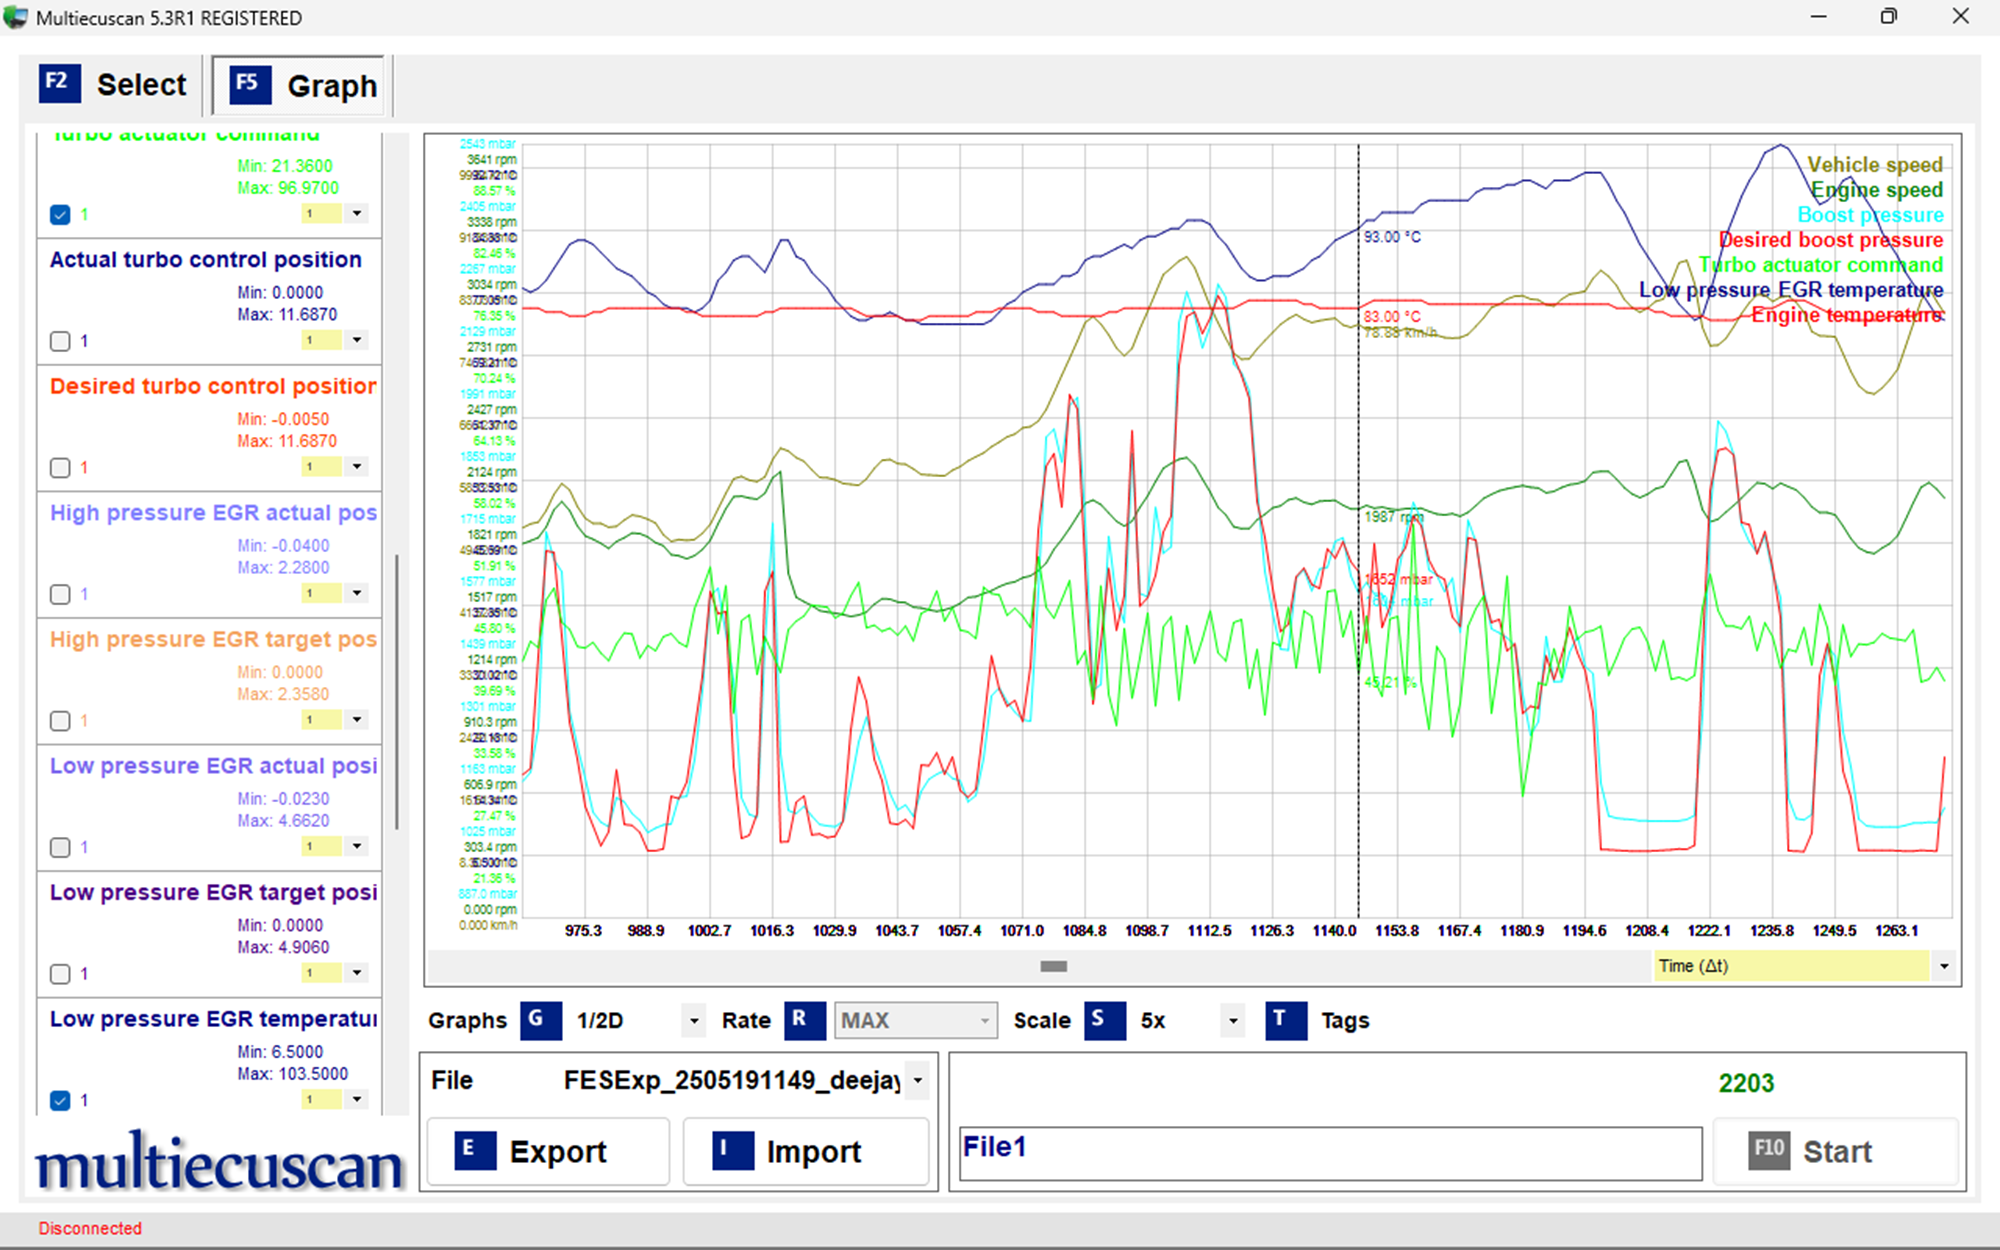The height and width of the screenshot is (1250, 2000).
Task: Click the G shortcut icon for Graphs
Action: (540, 1020)
